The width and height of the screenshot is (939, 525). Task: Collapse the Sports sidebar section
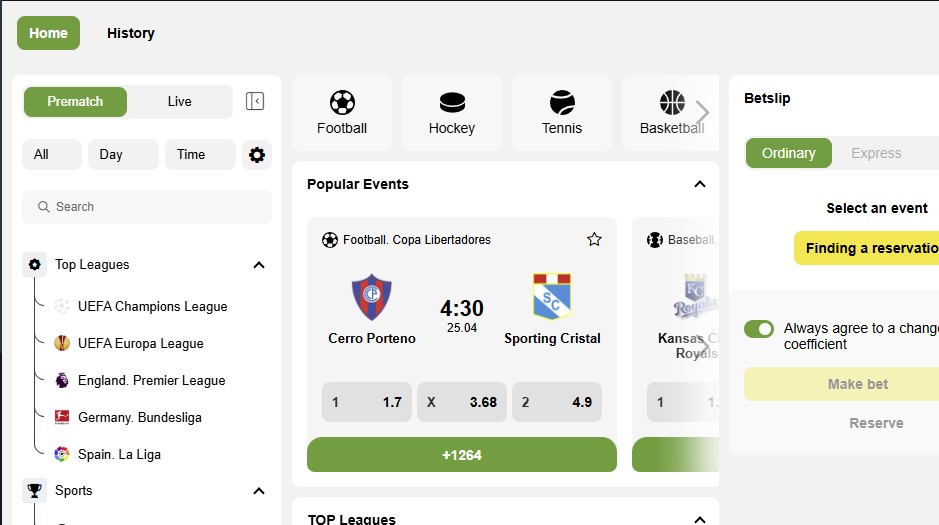[259, 491]
